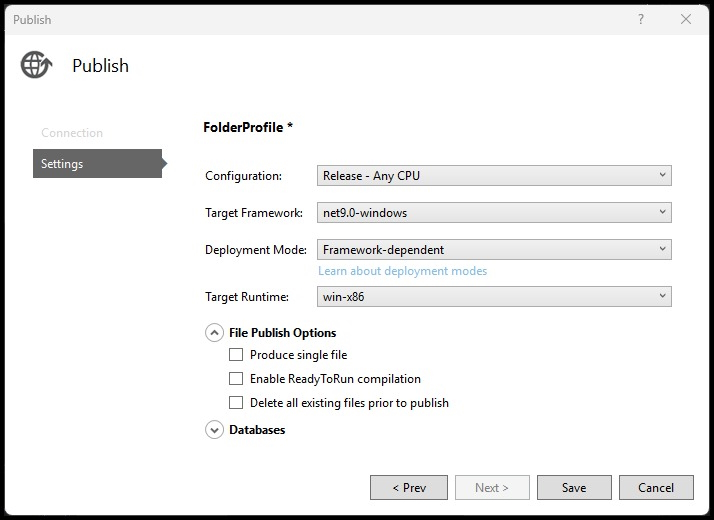Viewport: 714px width, 520px height.
Task: Click the Deployment Mode dropdown arrow
Action: [663, 249]
